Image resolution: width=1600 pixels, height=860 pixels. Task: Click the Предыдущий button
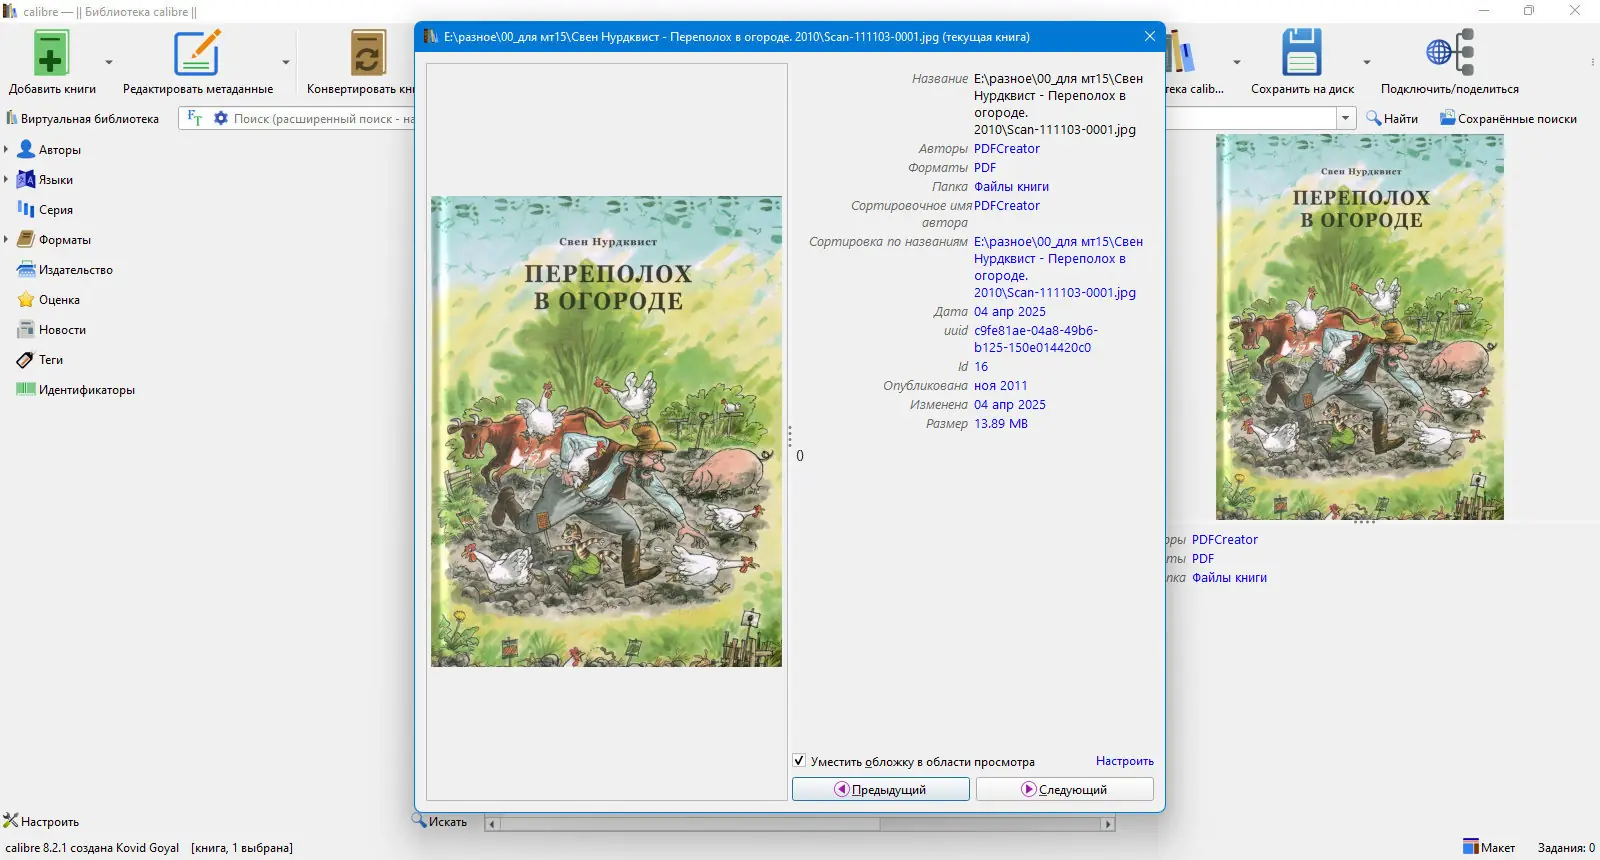[881, 790]
